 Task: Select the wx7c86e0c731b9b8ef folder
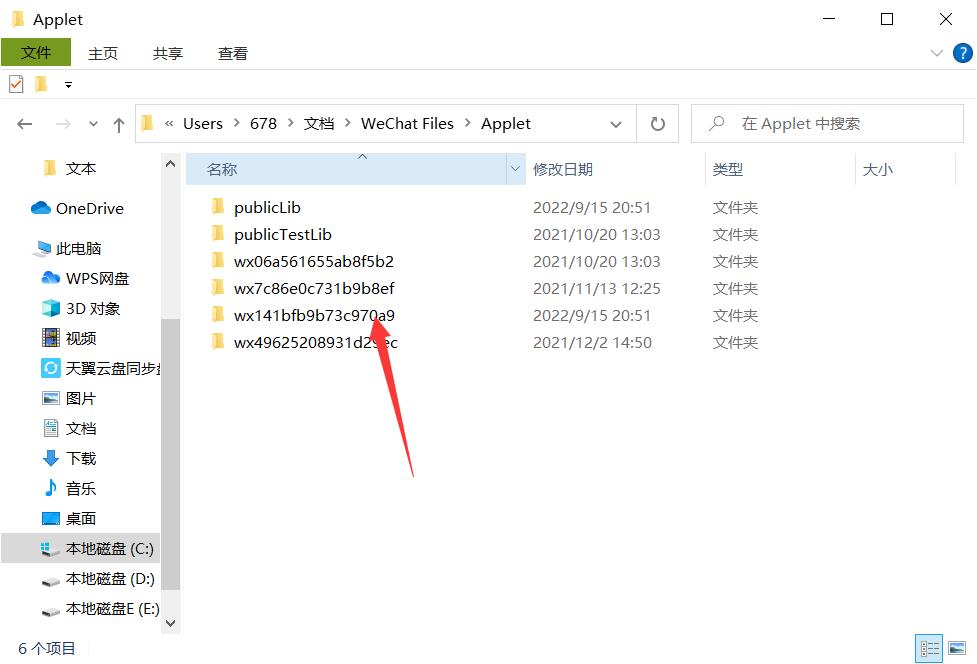click(x=314, y=288)
